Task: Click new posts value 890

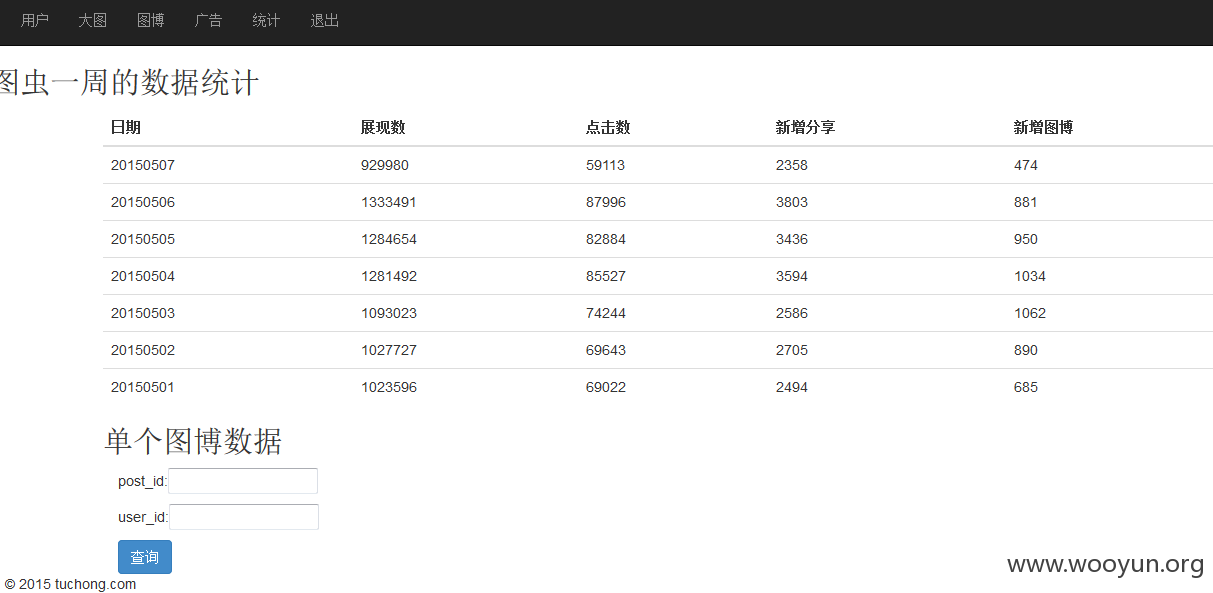Action: pos(1026,350)
